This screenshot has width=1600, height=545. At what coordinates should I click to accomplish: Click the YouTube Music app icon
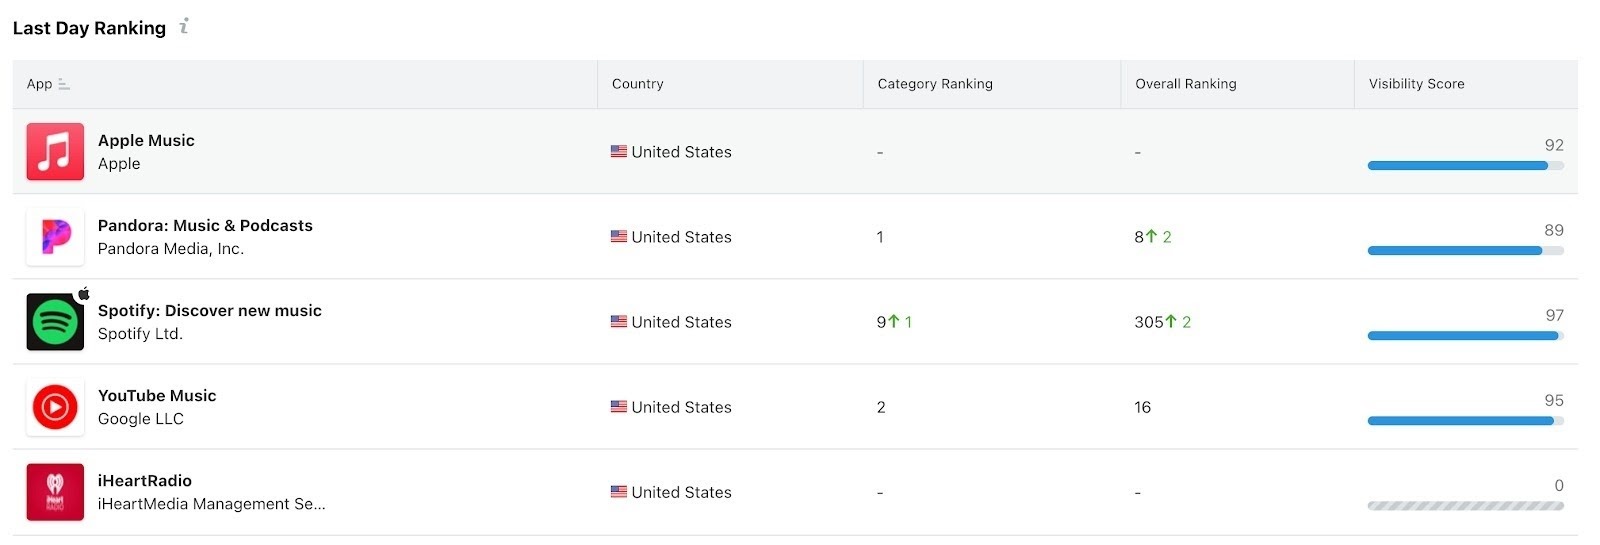coord(55,407)
